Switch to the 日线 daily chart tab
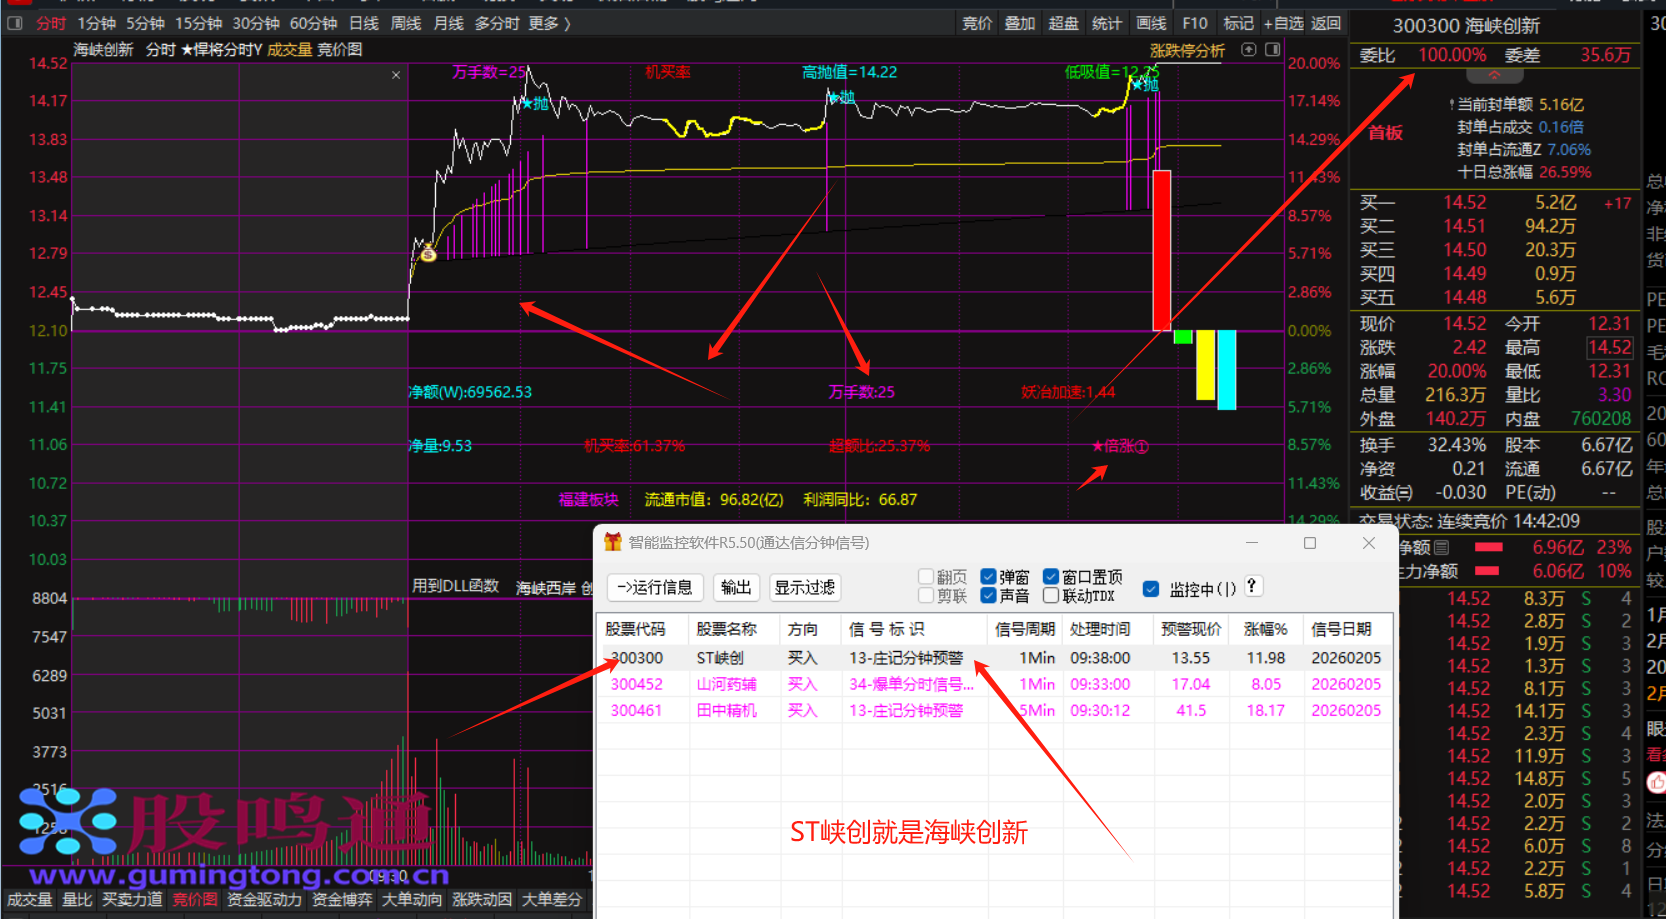 pyautogui.click(x=363, y=23)
